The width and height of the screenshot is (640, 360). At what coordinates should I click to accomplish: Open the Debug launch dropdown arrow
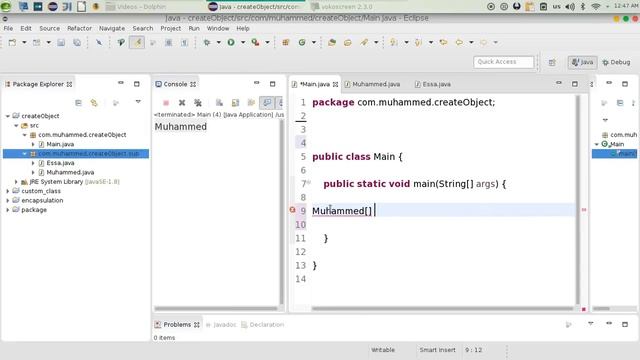(x=218, y=42)
